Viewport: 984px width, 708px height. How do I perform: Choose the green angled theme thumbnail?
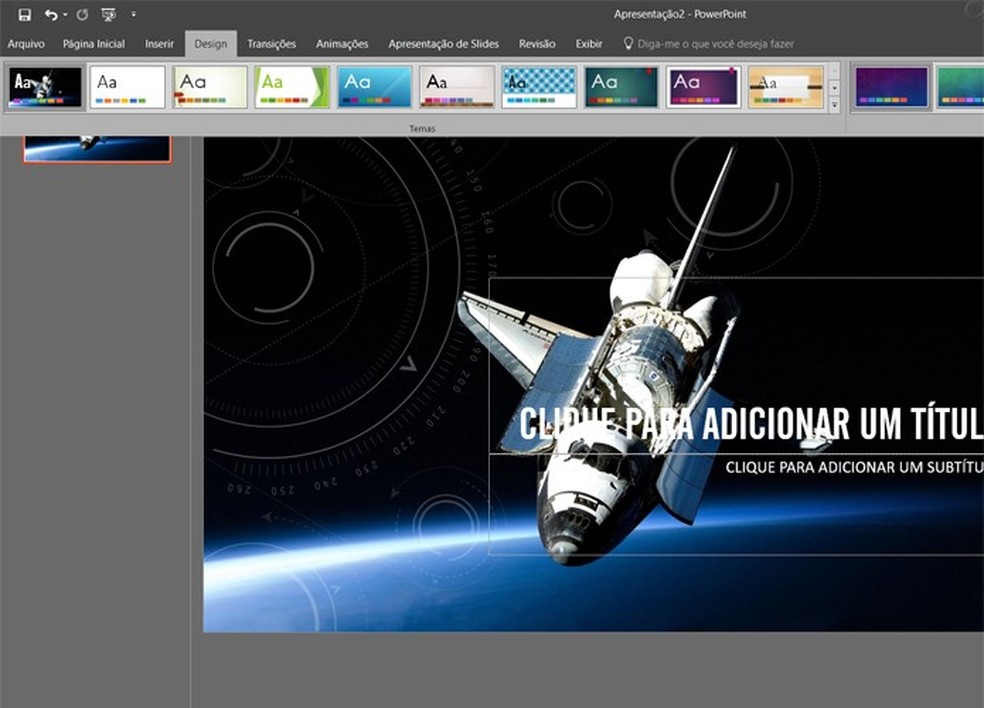pos(292,87)
